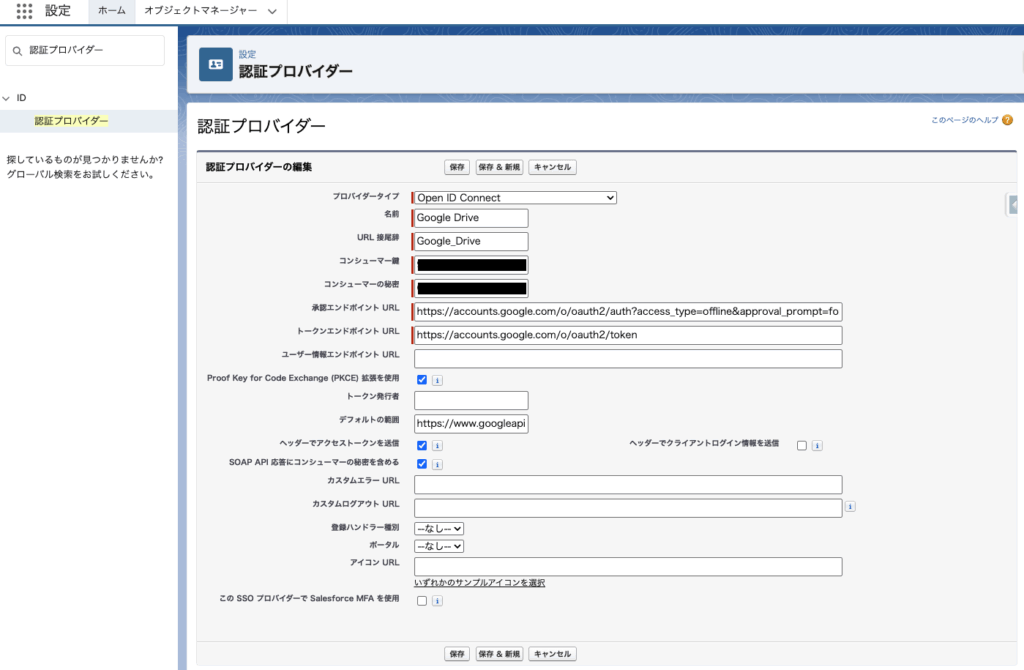Uncheck the Proof Key for Code Exchange checkbox
Image resolution: width=1024 pixels, height=670 pixels.
coord(422,380)
